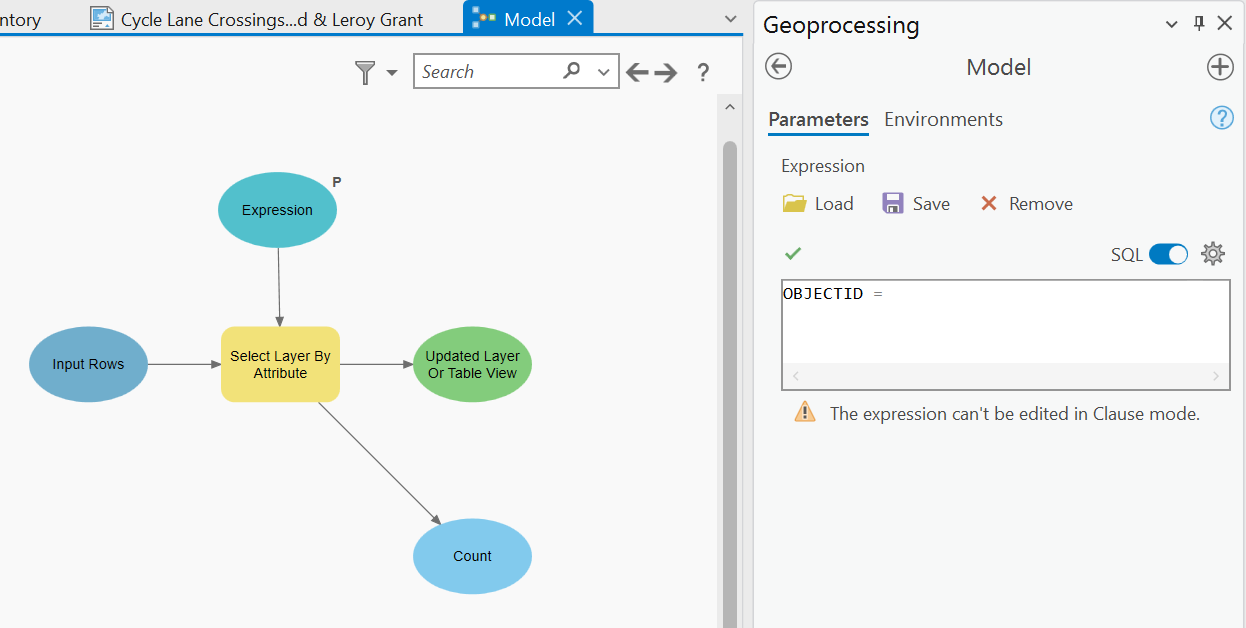Click the back arrow in Geoprocessing pane

[778, 67]
